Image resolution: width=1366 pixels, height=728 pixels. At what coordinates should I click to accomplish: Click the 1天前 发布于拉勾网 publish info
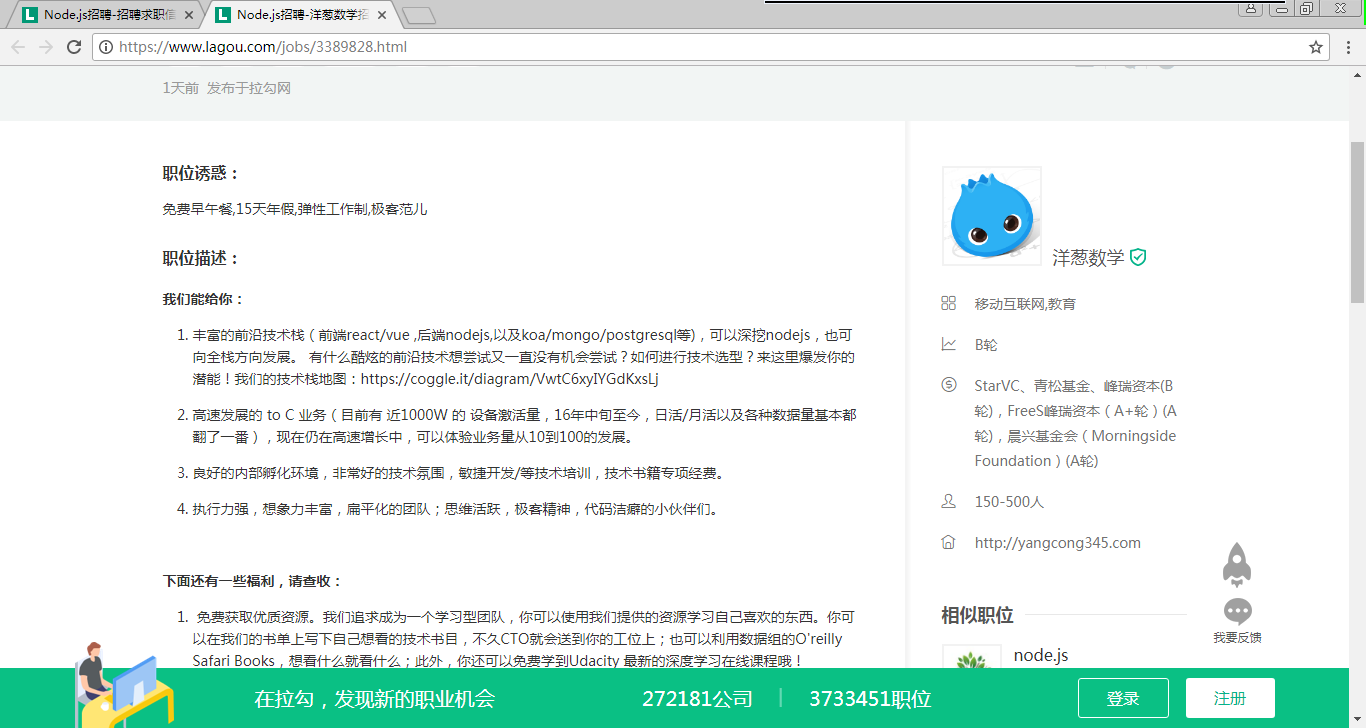tap(227, 88)
